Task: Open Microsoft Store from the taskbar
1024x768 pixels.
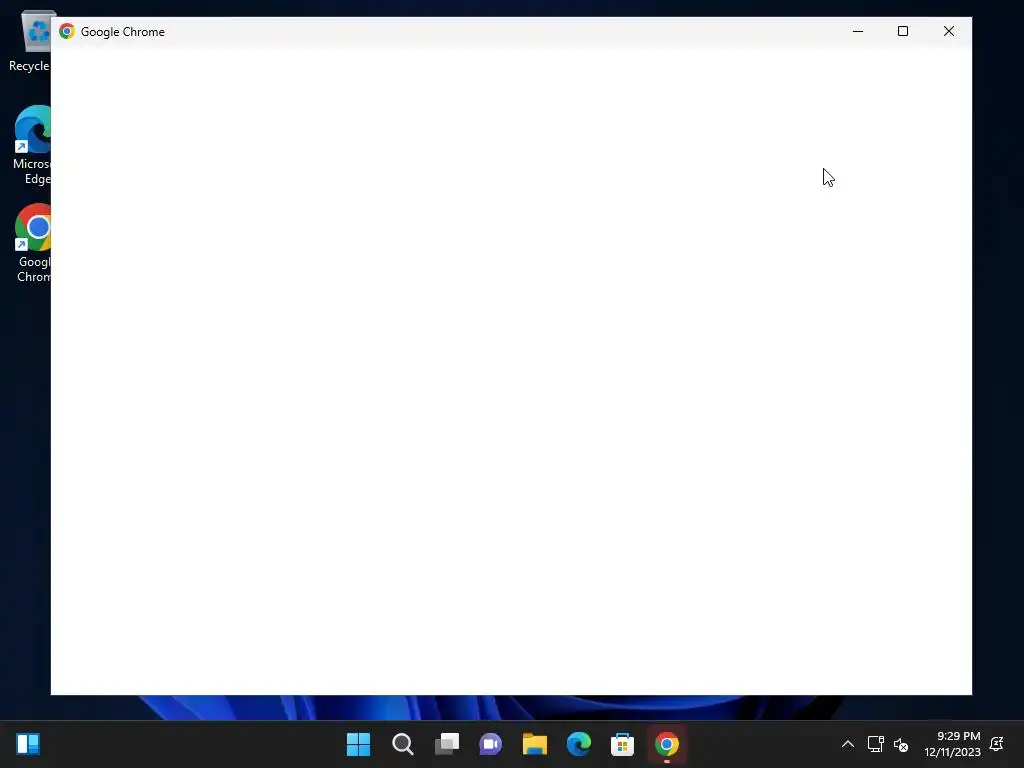Action: (x=622, y=744)
